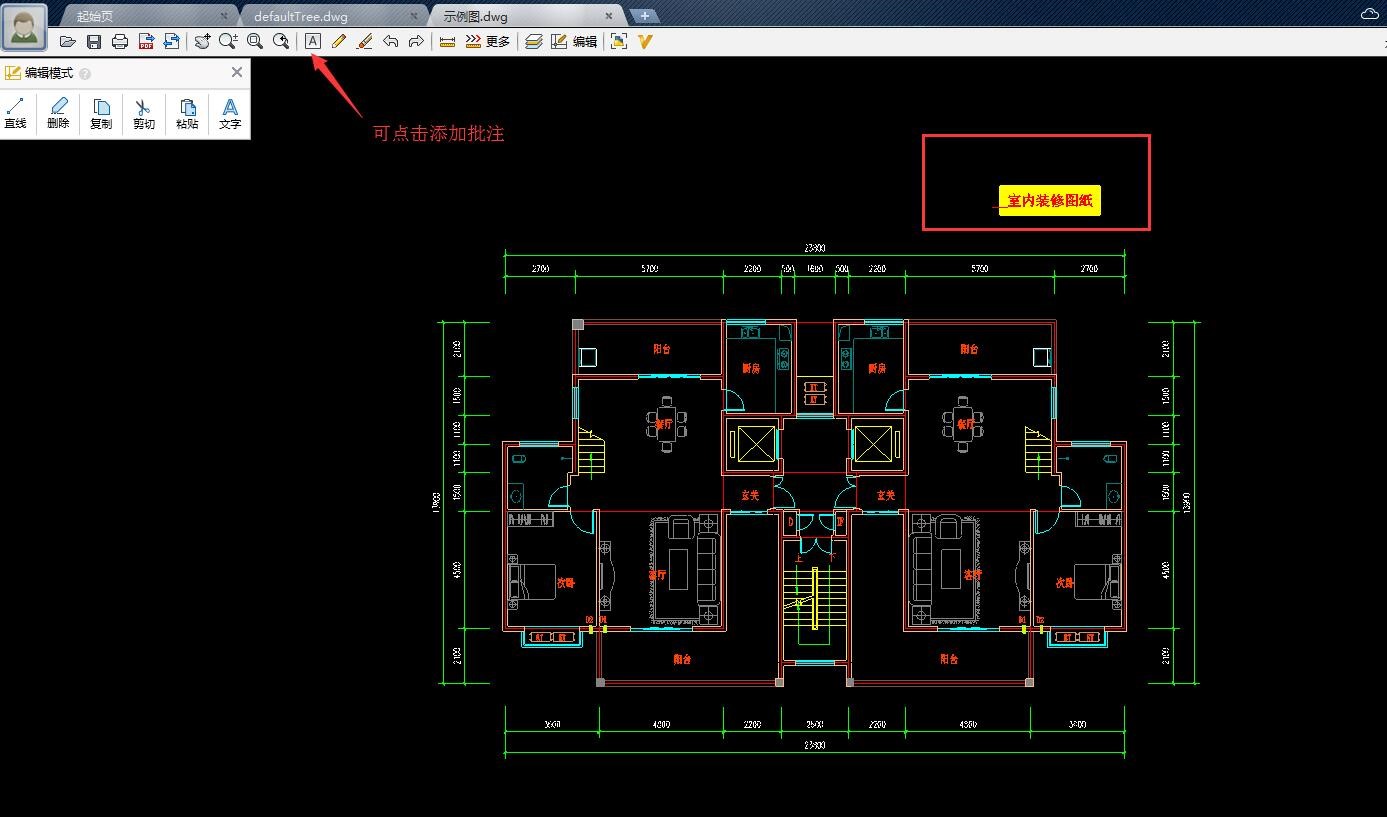Select the 直线 line drawing tool
The image size is (1387, 817).
[15, 112]
